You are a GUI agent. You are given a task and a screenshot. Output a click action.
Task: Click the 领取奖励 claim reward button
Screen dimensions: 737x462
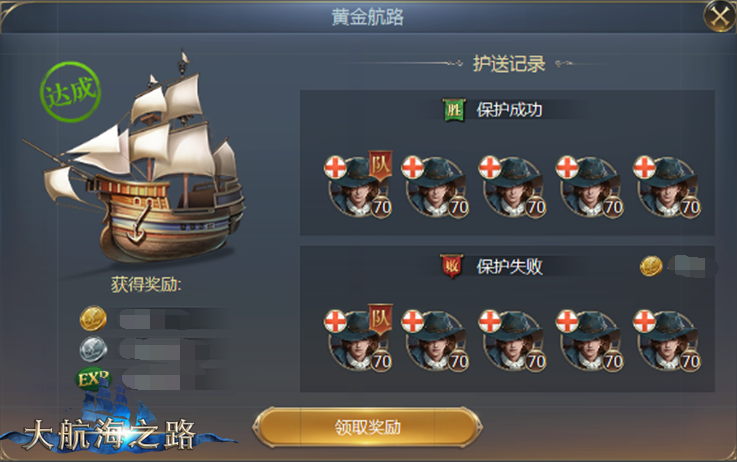(x=367, y=427)
